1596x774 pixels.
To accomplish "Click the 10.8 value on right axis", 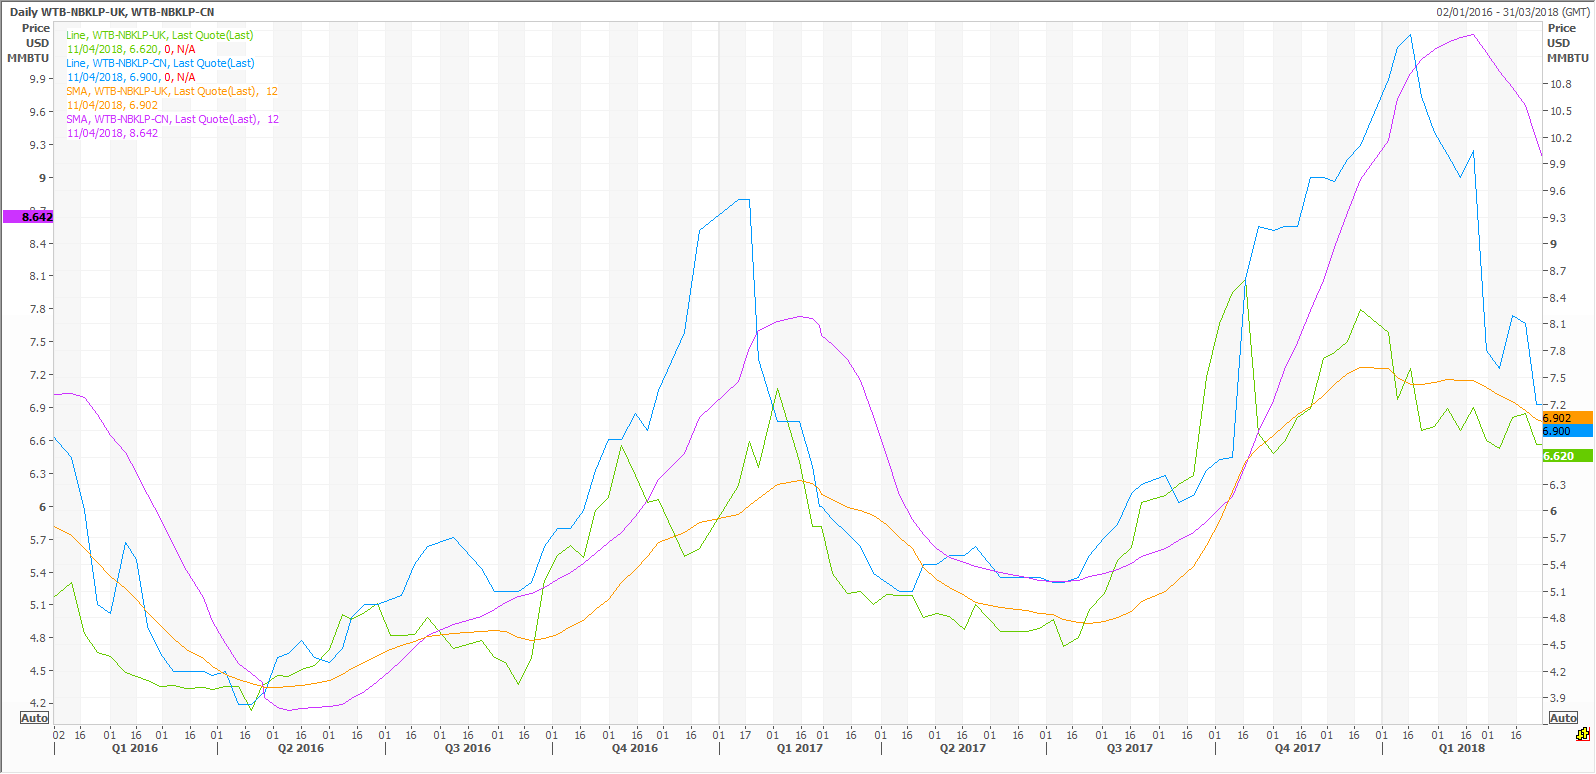I will click(1560, 84).
